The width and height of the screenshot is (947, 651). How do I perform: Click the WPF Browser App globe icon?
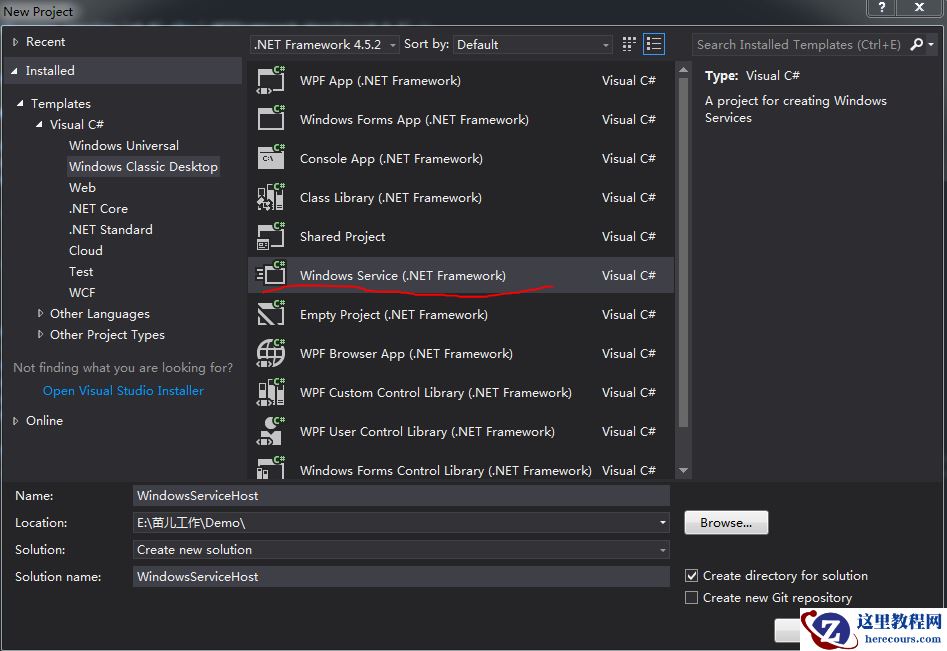tap(271, 354)
